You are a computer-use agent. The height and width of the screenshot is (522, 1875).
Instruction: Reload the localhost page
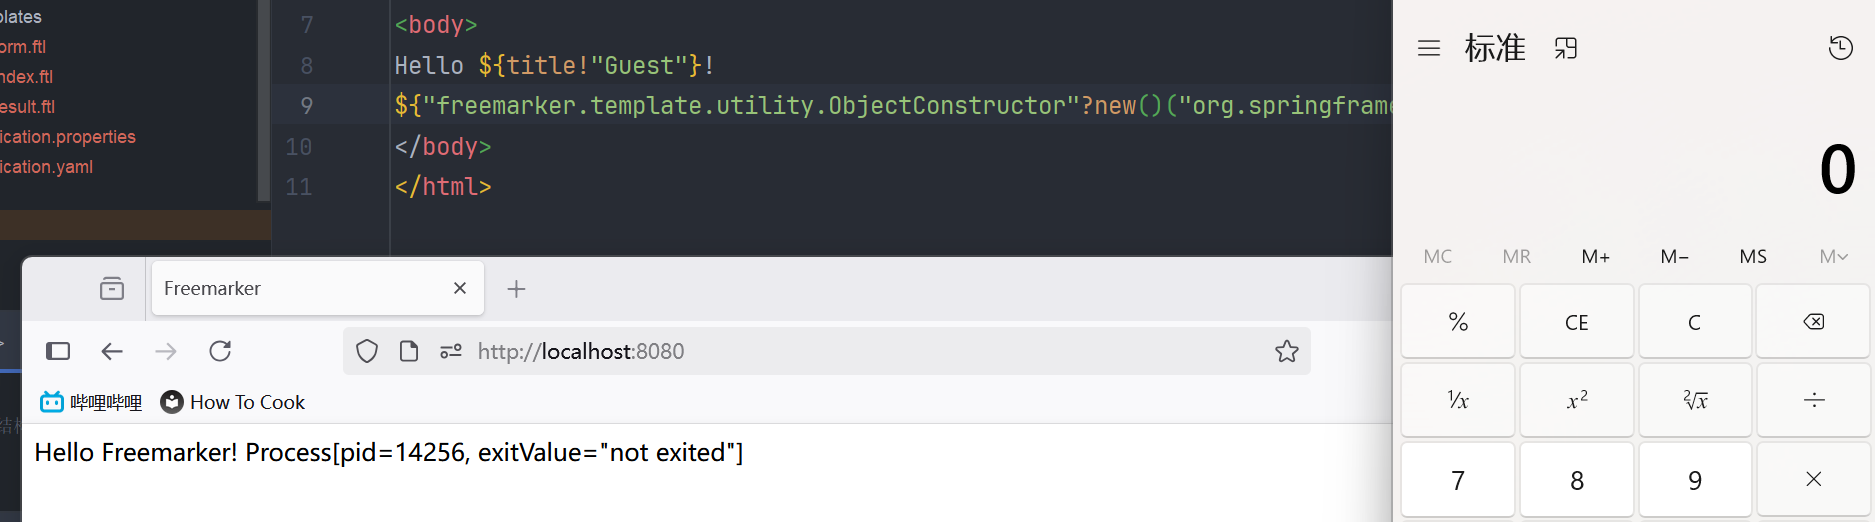coord(220,351)
